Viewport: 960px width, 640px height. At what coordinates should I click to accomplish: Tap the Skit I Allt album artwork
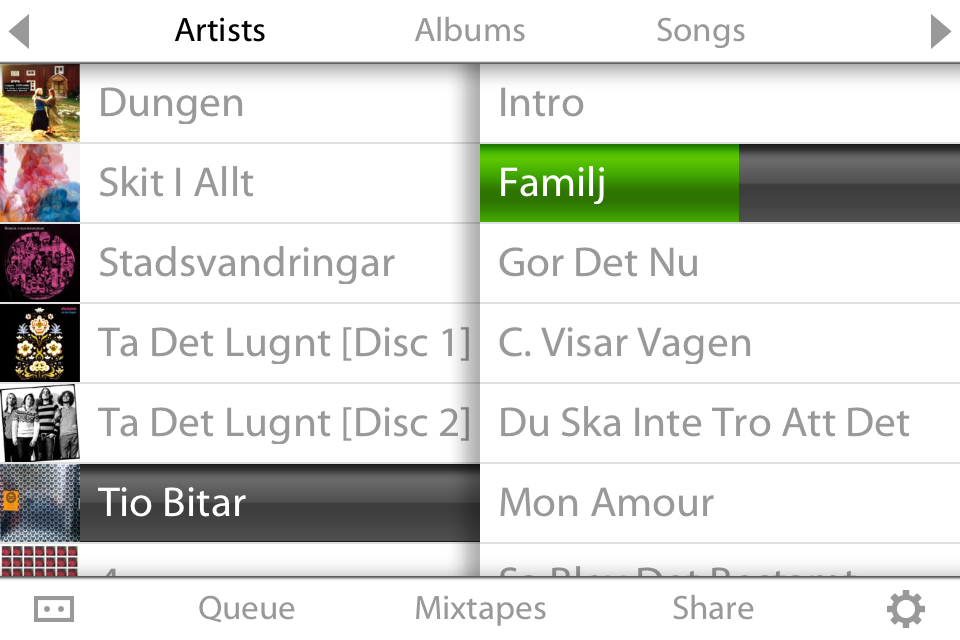(40, 183)
